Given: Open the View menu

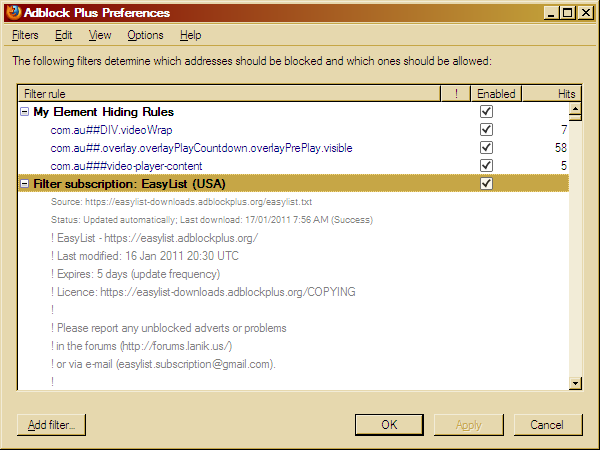Looking at the screenshot, I should pos(100,35).
